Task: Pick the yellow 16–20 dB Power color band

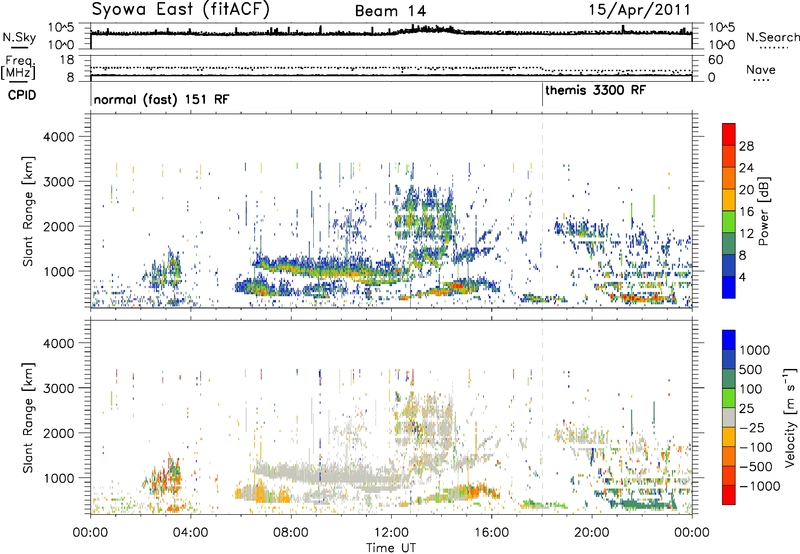Action: pyautogui.click(x=729, y=199)
